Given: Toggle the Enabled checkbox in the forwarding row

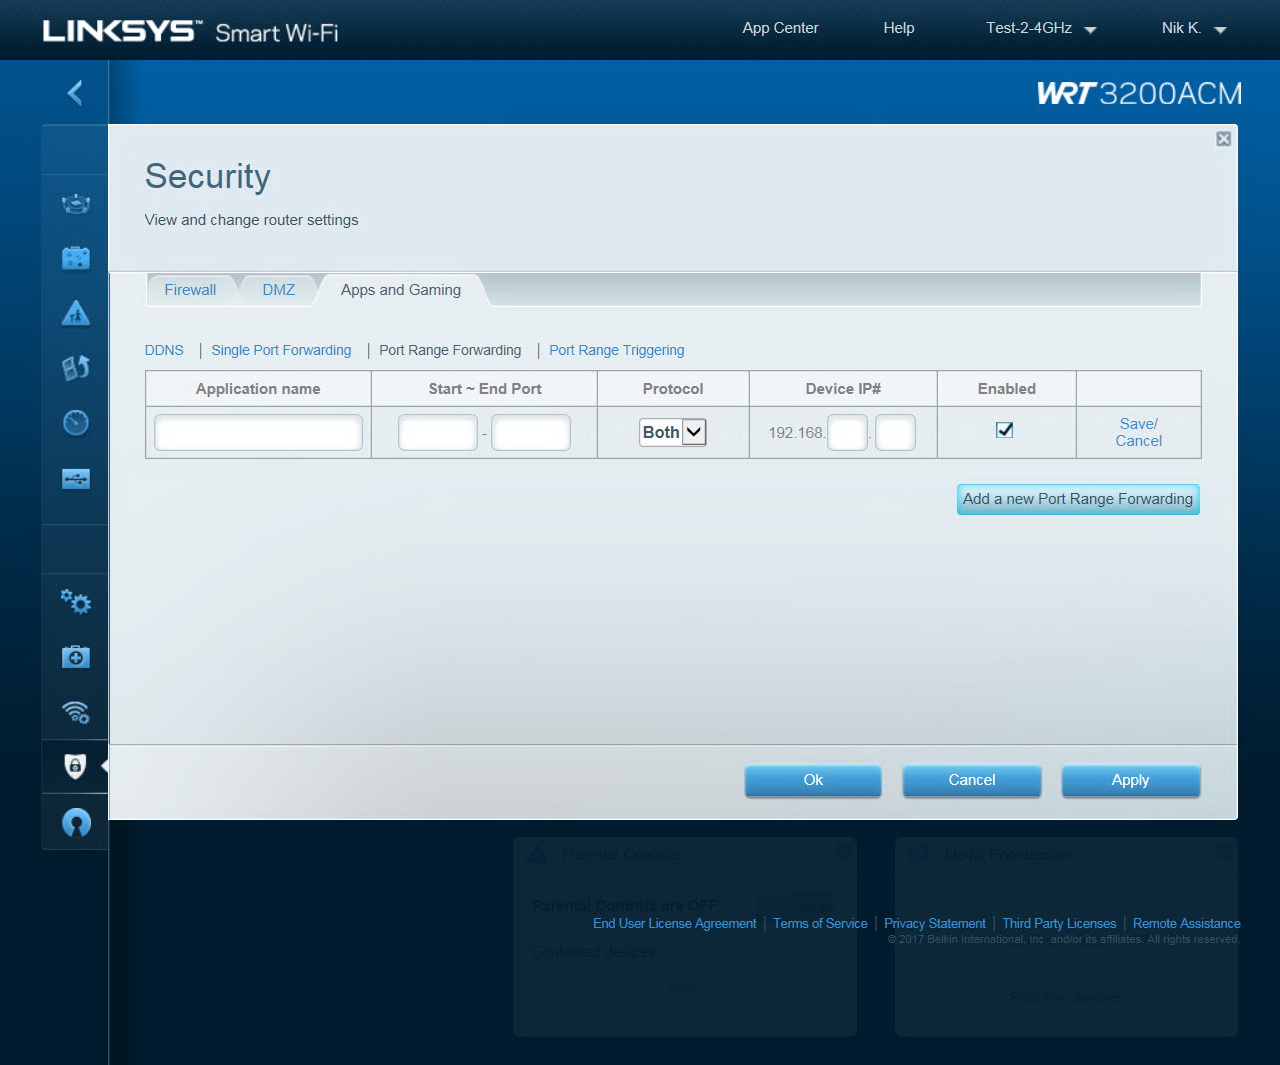Looking at the screenshot, I should pyautogui.click(x=1005, y=430).
